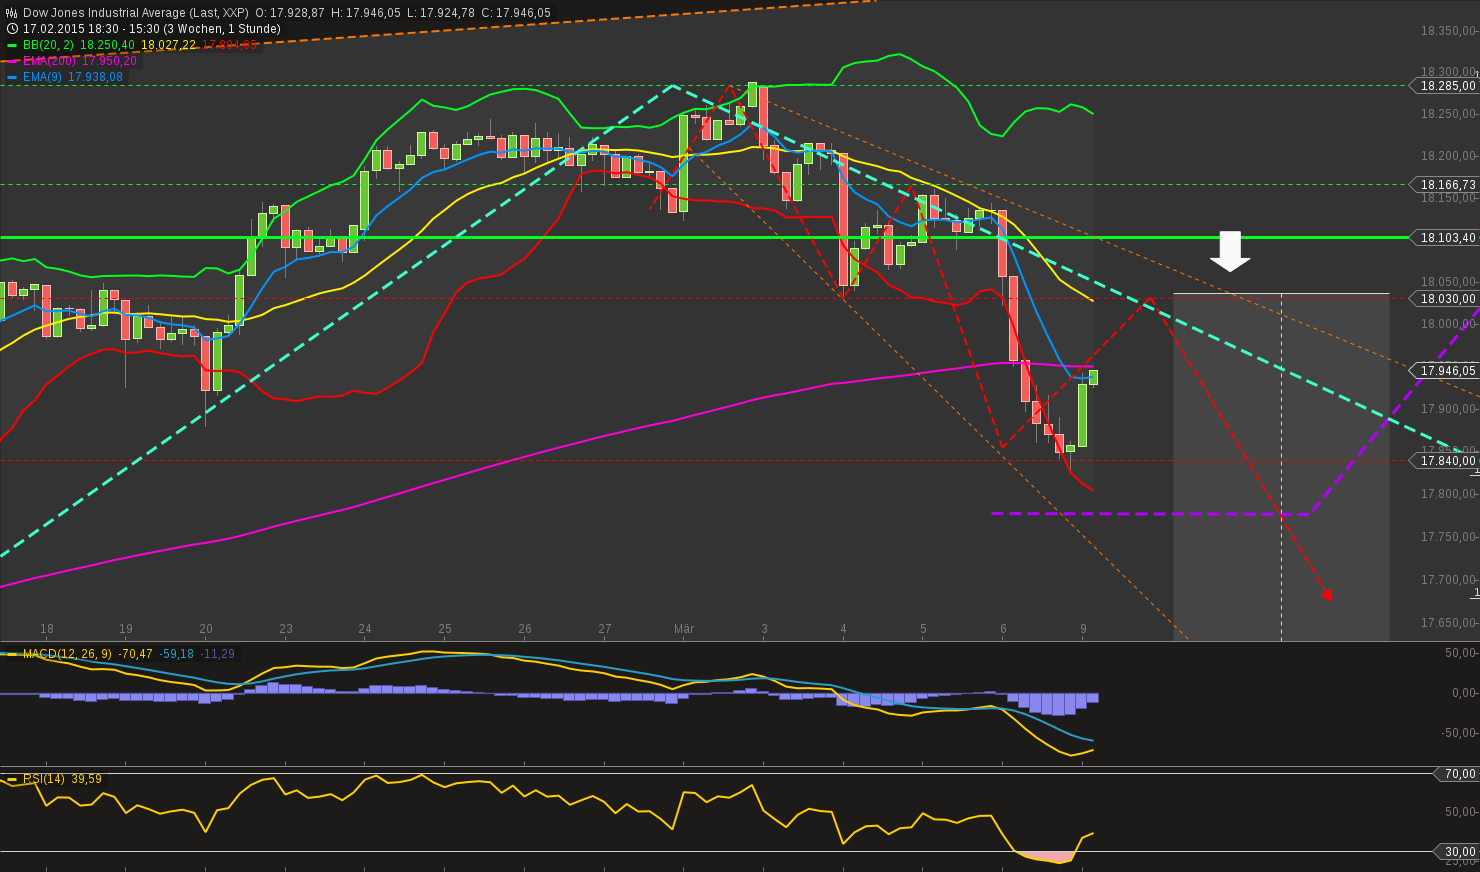The width and height of the screenshot is (1480, 872).
Task: Click the 17.946,05 last price label
Action: pos(1445,371)
